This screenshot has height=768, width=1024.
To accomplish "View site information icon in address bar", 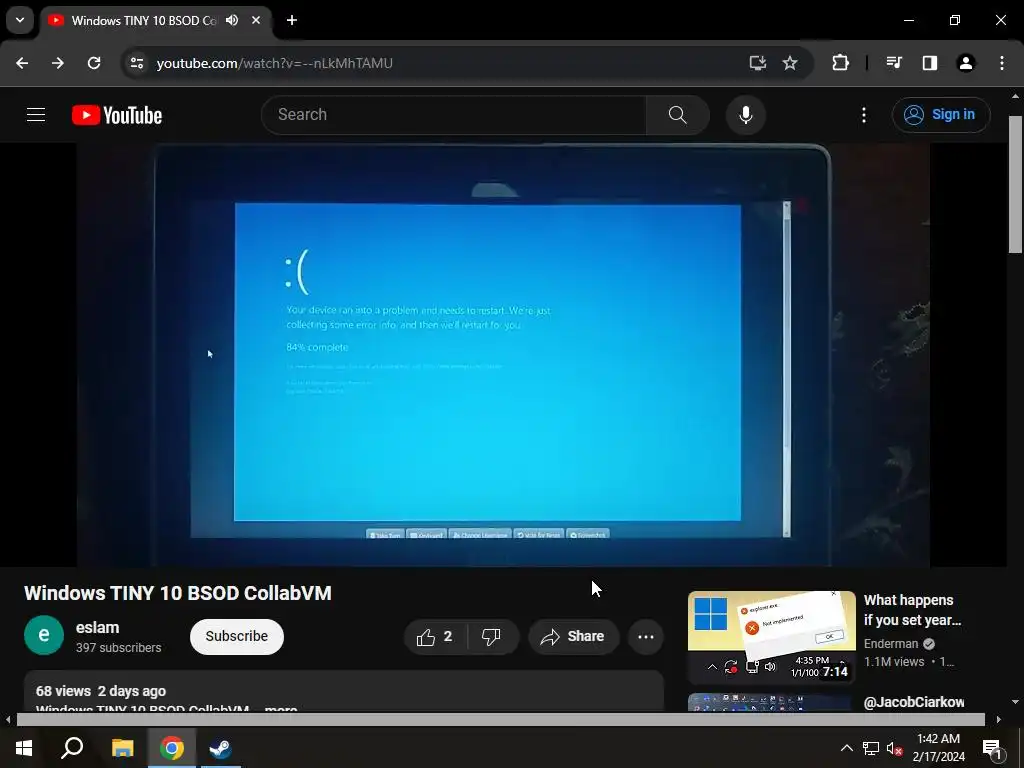I will [x=137, y=63].
